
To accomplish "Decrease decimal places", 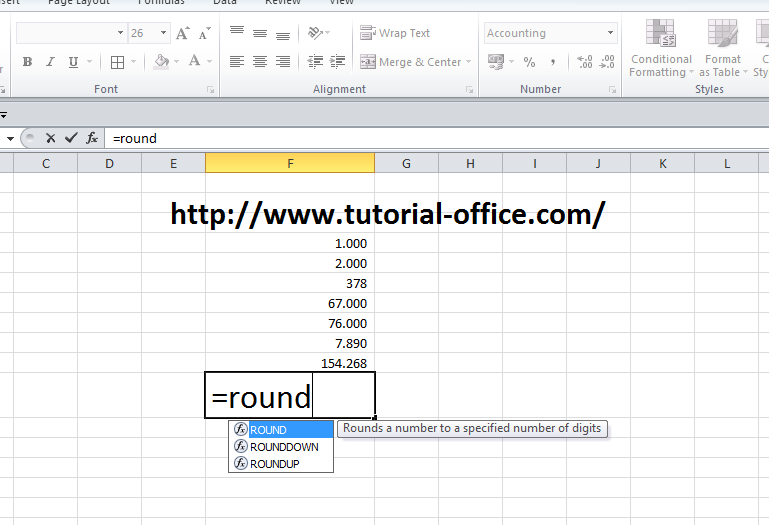I will (607, 62).
